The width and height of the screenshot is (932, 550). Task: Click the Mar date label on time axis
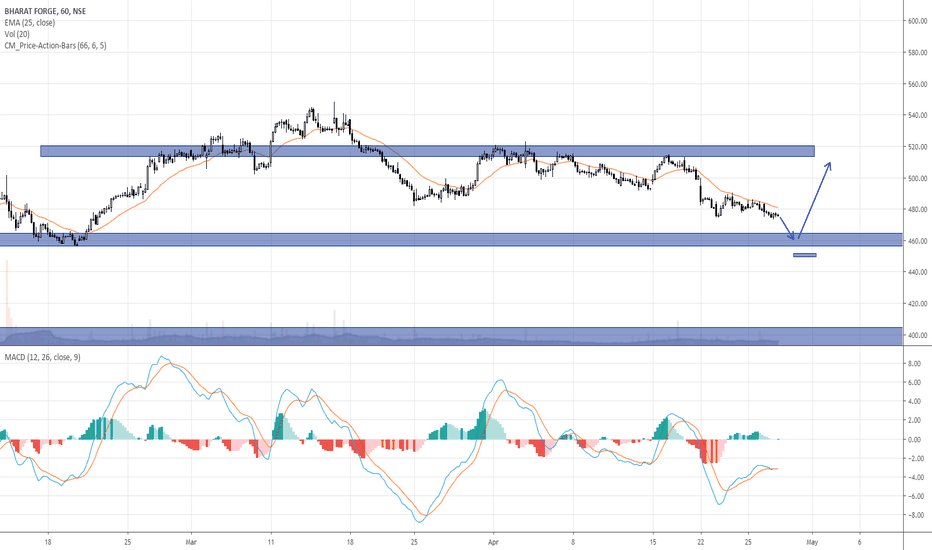click(191, 542)
